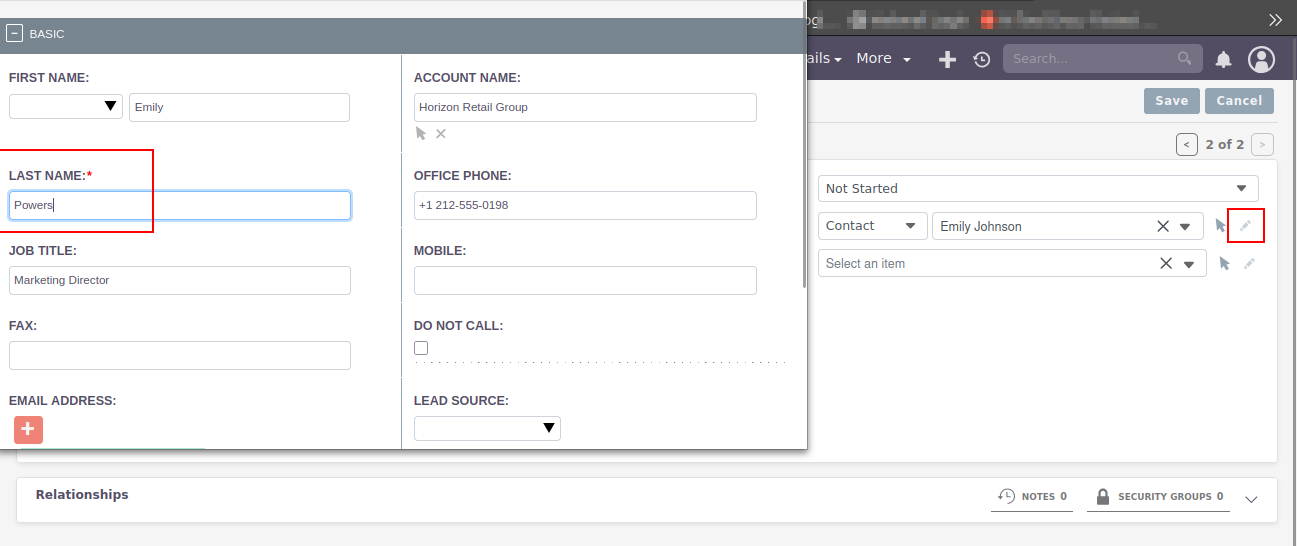Screen dimensions: 1297x546
Task: Clear the Emily Johnson selection
Action: tap(1162, 226)
